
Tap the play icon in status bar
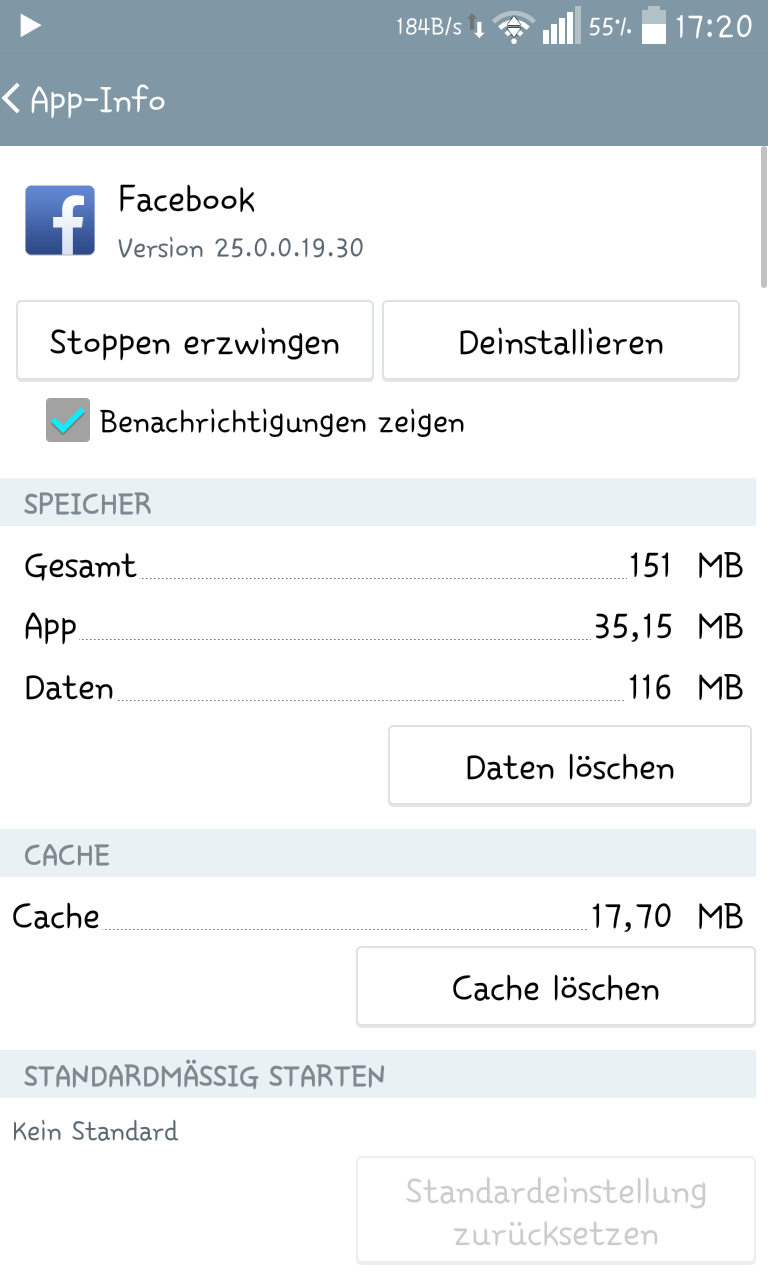[30, 27]
